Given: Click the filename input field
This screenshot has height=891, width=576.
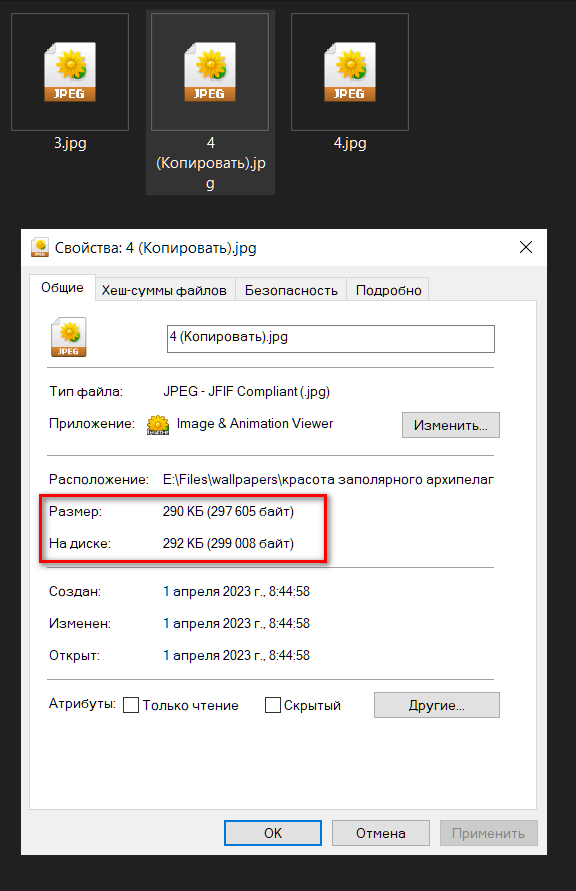Looking at the screenshot, I should click(331, 339).
